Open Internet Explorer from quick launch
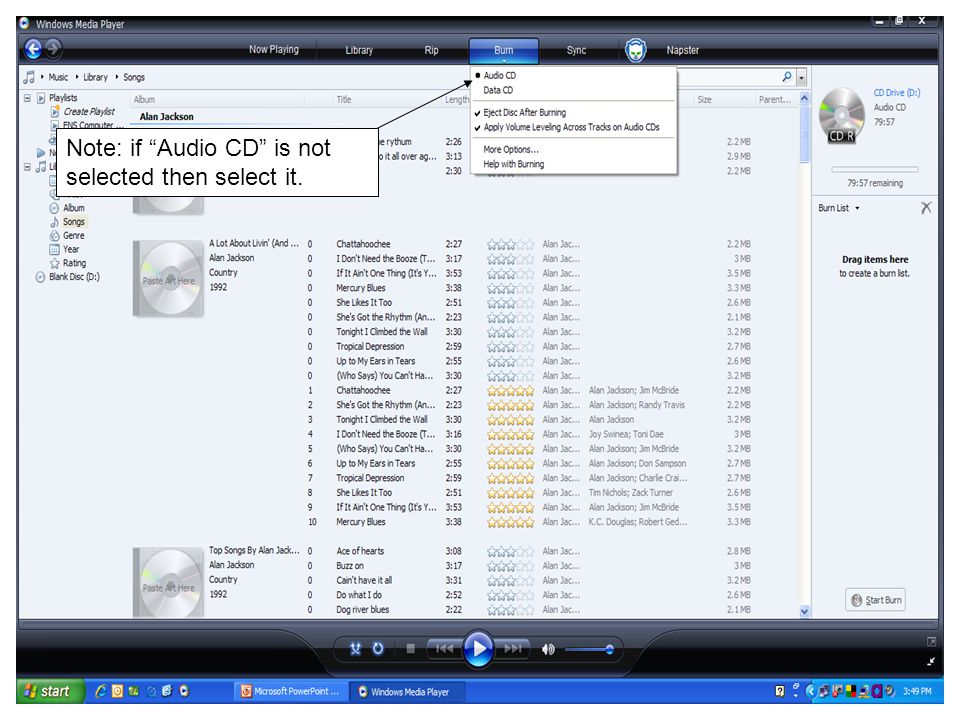Screen dimensions: 960x720 coord(101,691)
